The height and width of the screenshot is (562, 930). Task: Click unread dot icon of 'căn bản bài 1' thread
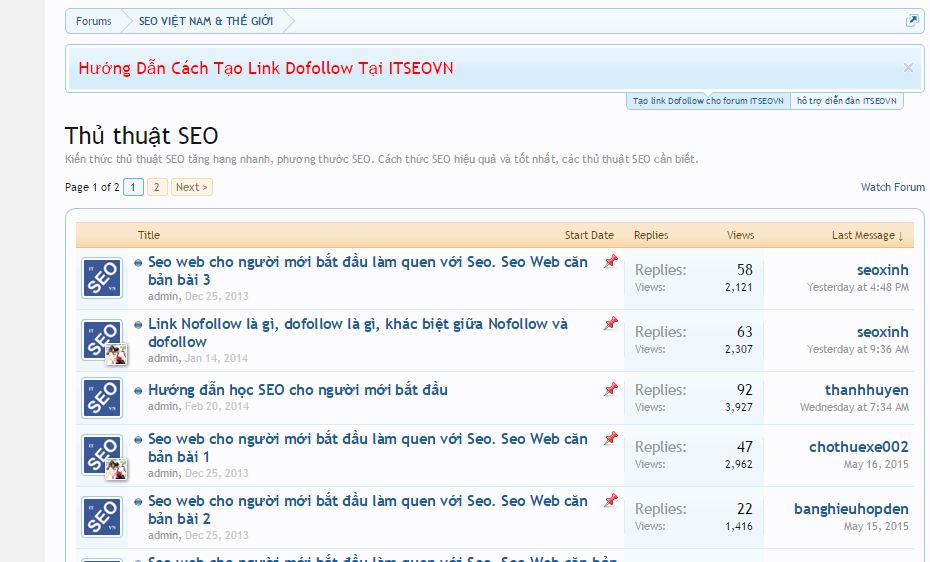(x=138, y=440)
